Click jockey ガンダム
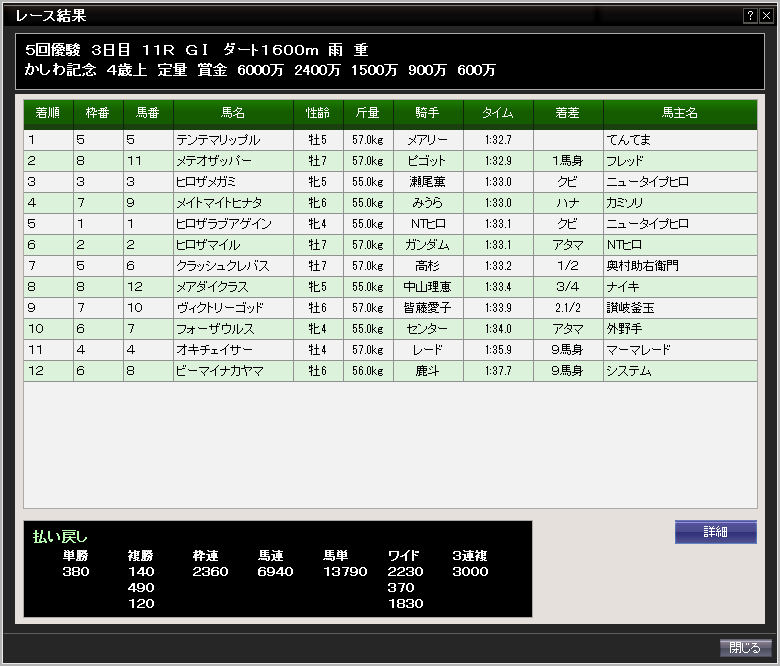The width and height of the screenshot is (780, 666). click(427, 245)
